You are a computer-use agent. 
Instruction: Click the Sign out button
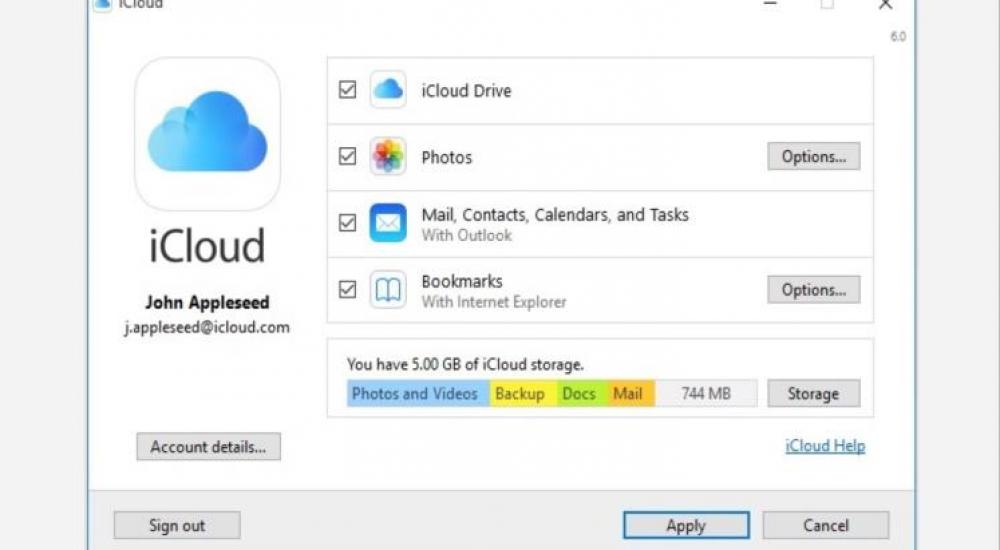[x=177, y=525]
